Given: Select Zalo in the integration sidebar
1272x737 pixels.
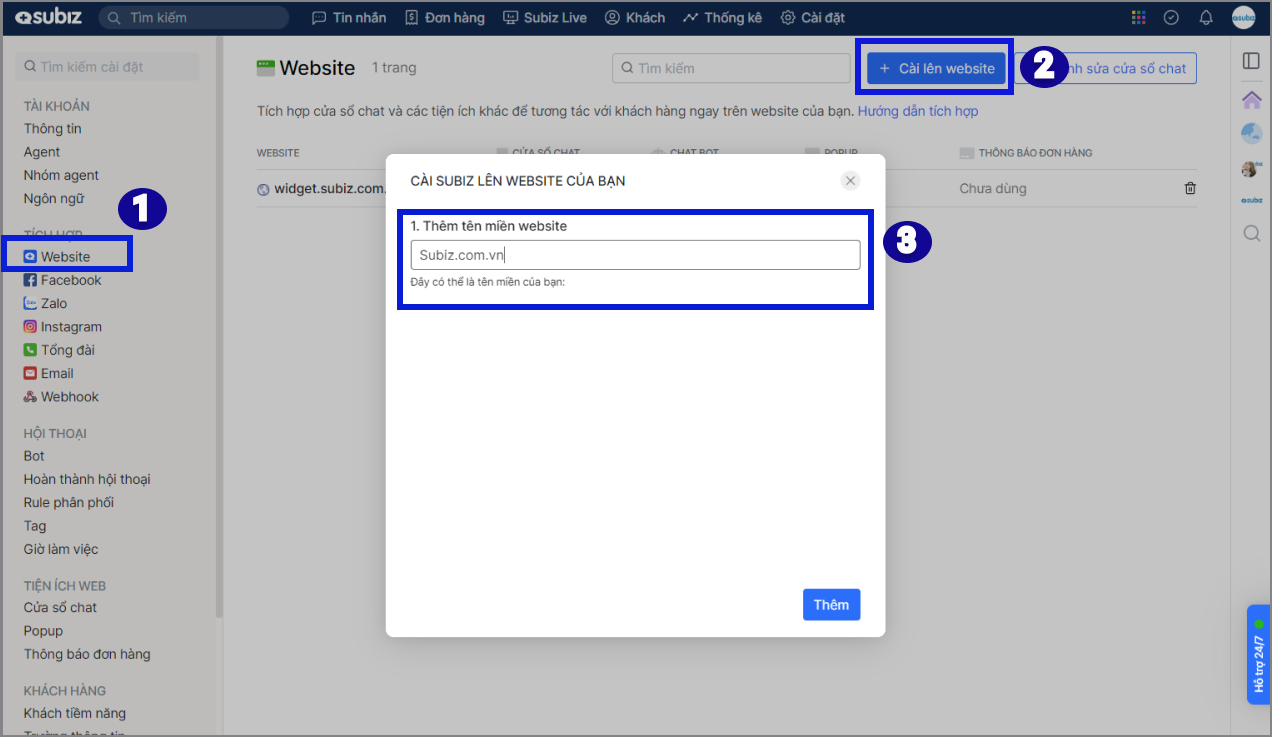Looking at the screenshot, I should pyautogui.click(x=54, y=303).
